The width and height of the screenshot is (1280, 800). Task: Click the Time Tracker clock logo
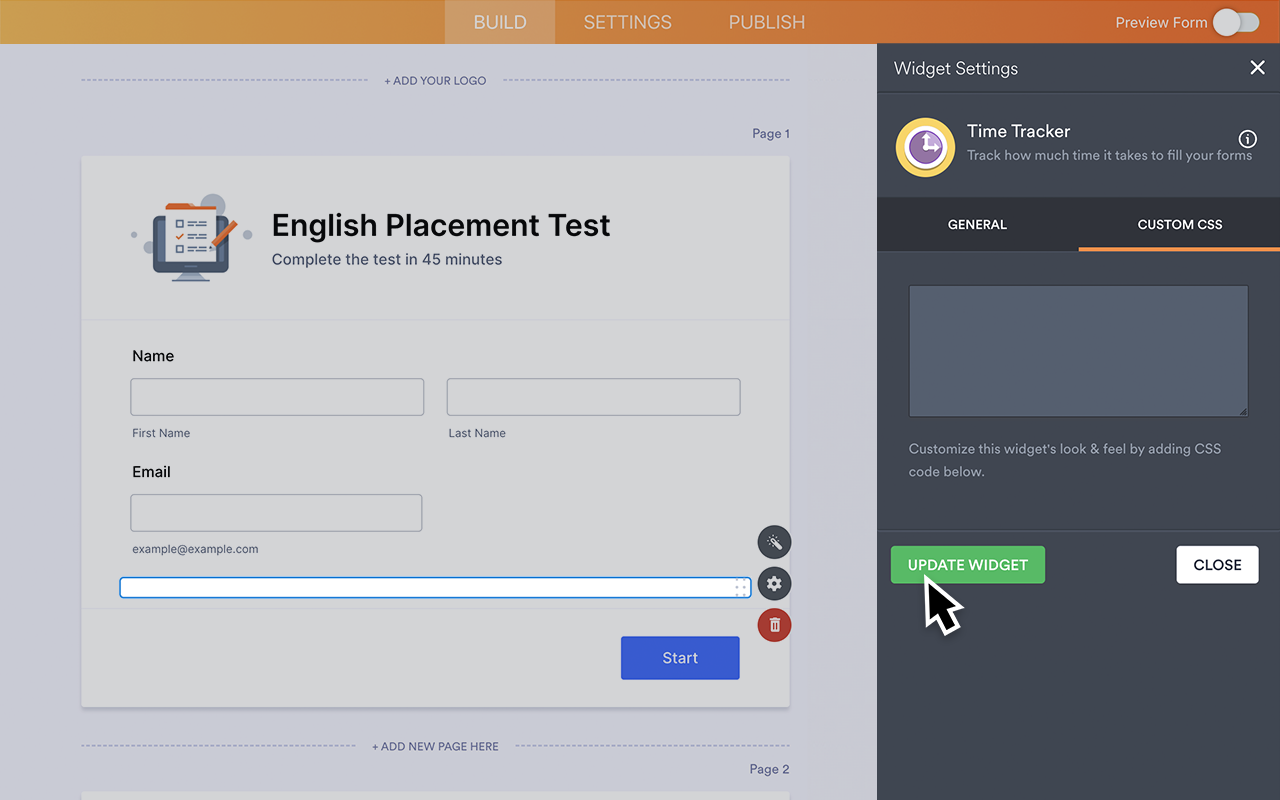(x=925, y=147)
